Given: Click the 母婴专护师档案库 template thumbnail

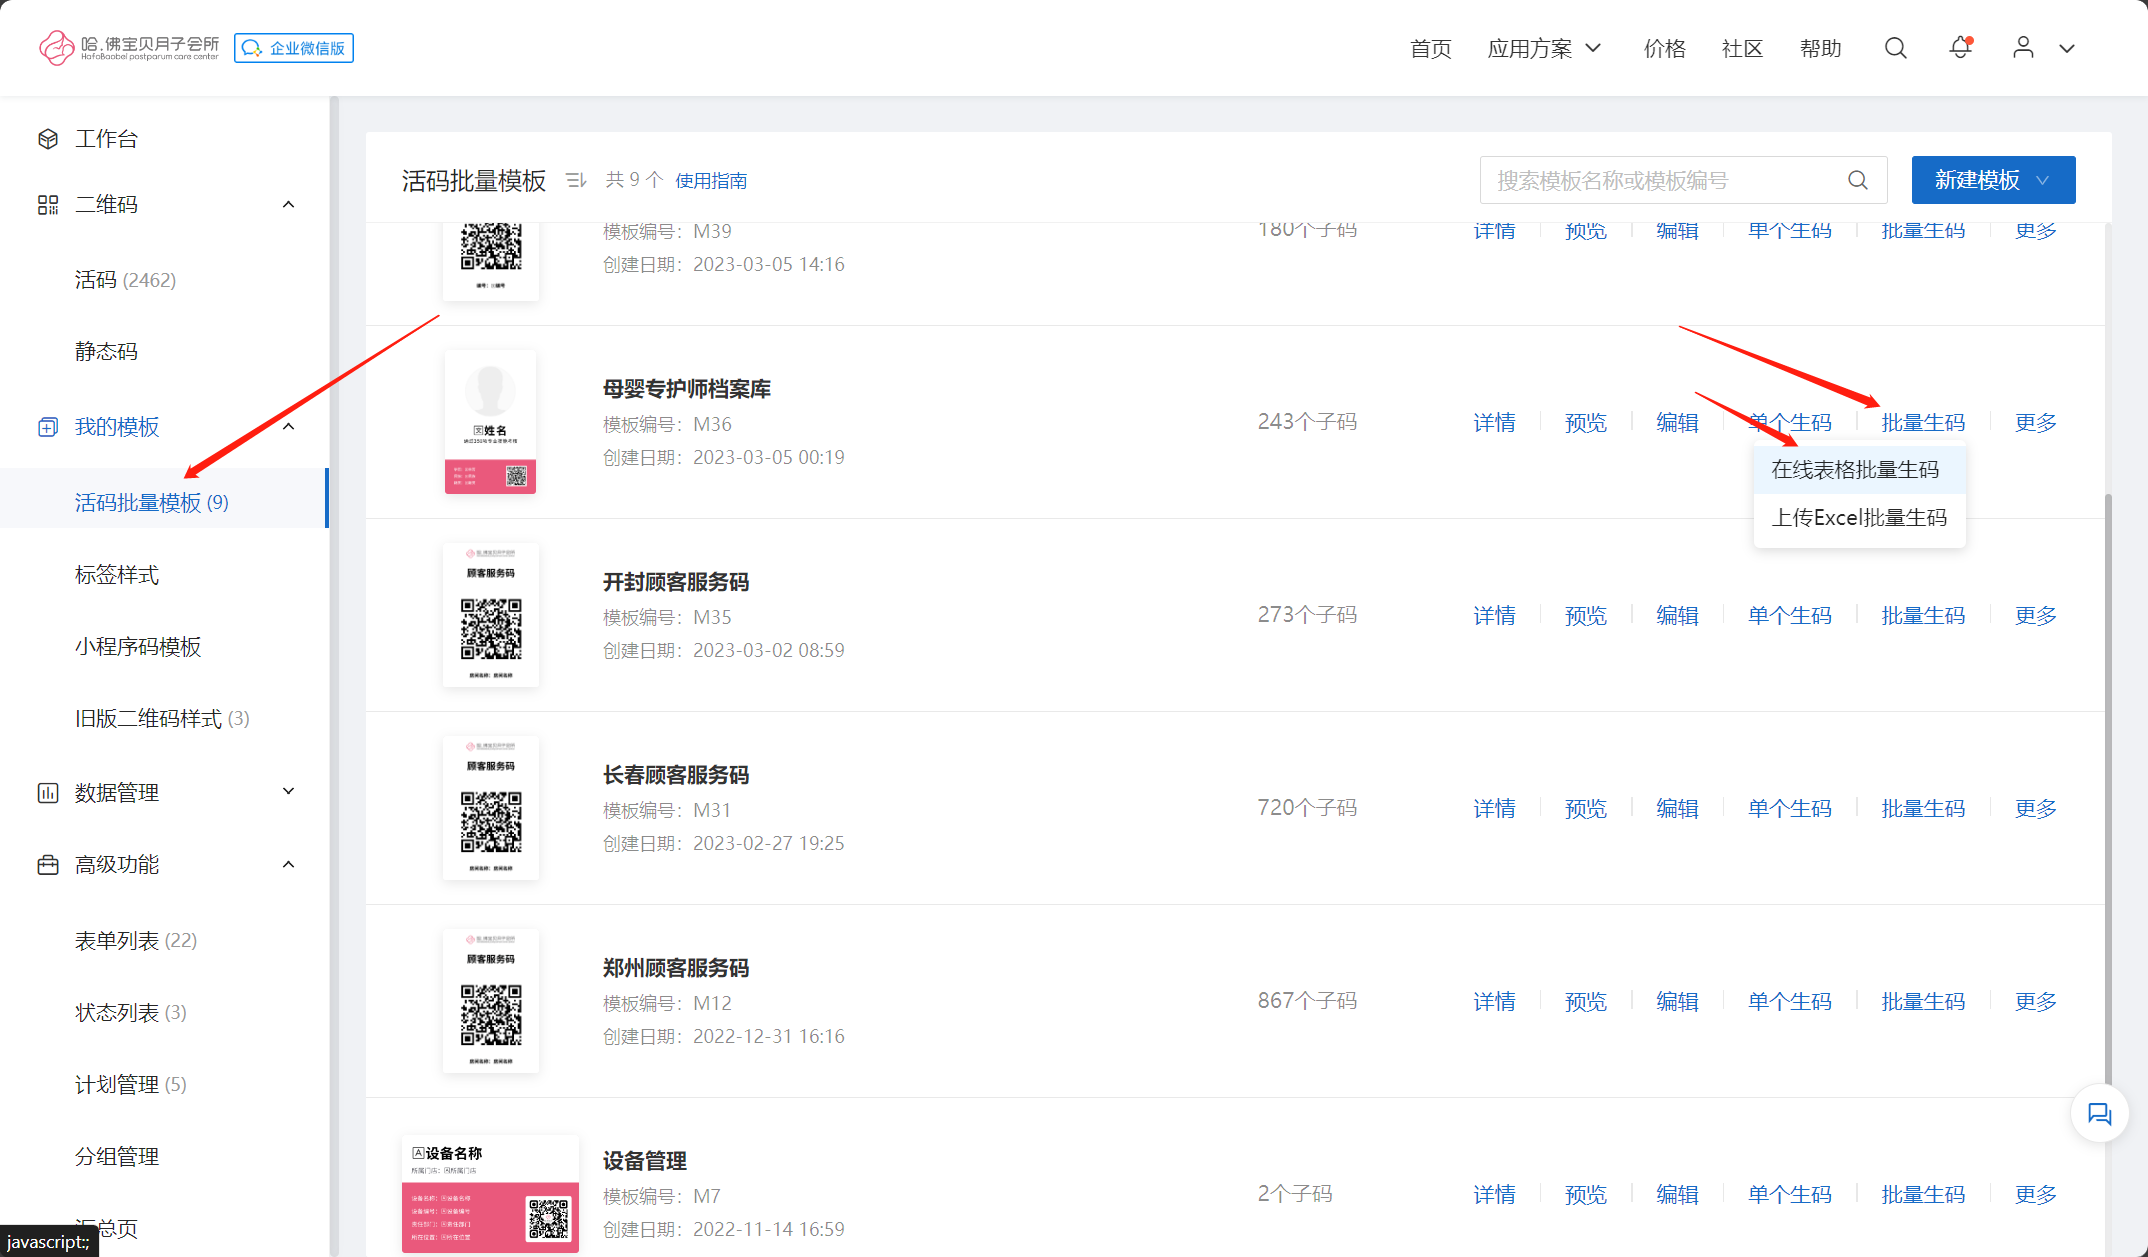Looking at the screenshot, I should pyautogui.click(x=490, y=422).
